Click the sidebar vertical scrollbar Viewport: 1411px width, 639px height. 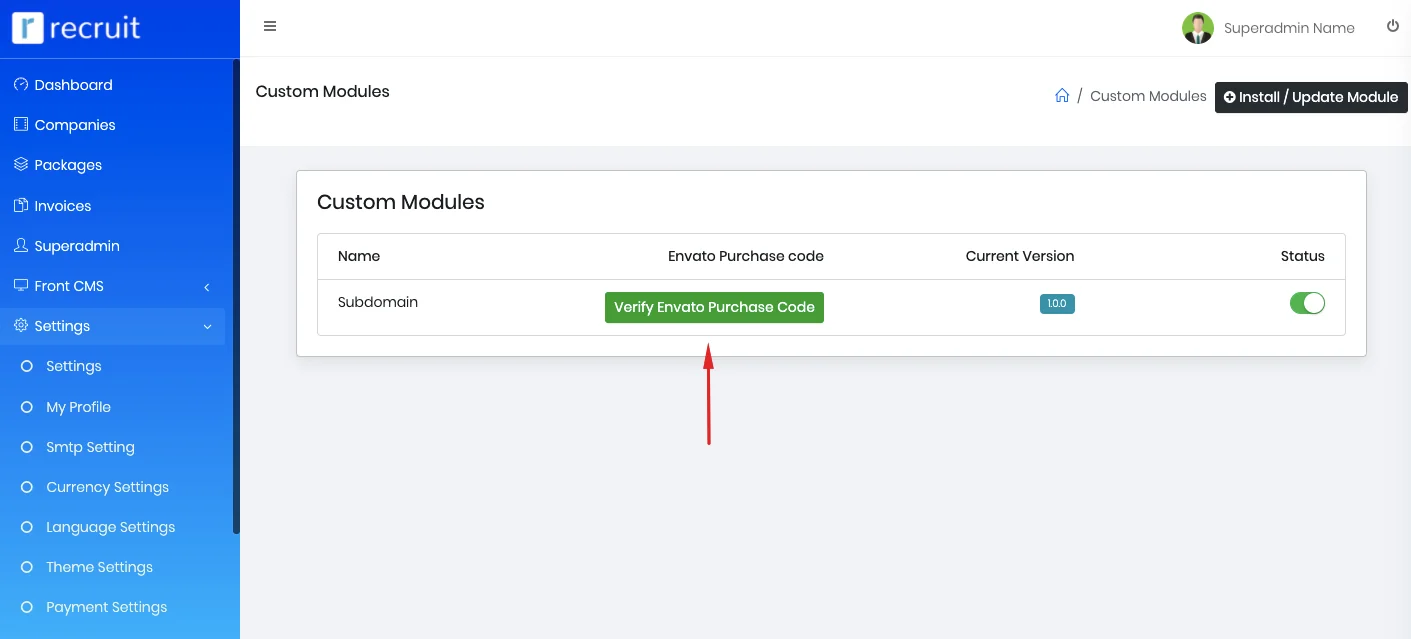pyautogui.click(x=236, y=300)
